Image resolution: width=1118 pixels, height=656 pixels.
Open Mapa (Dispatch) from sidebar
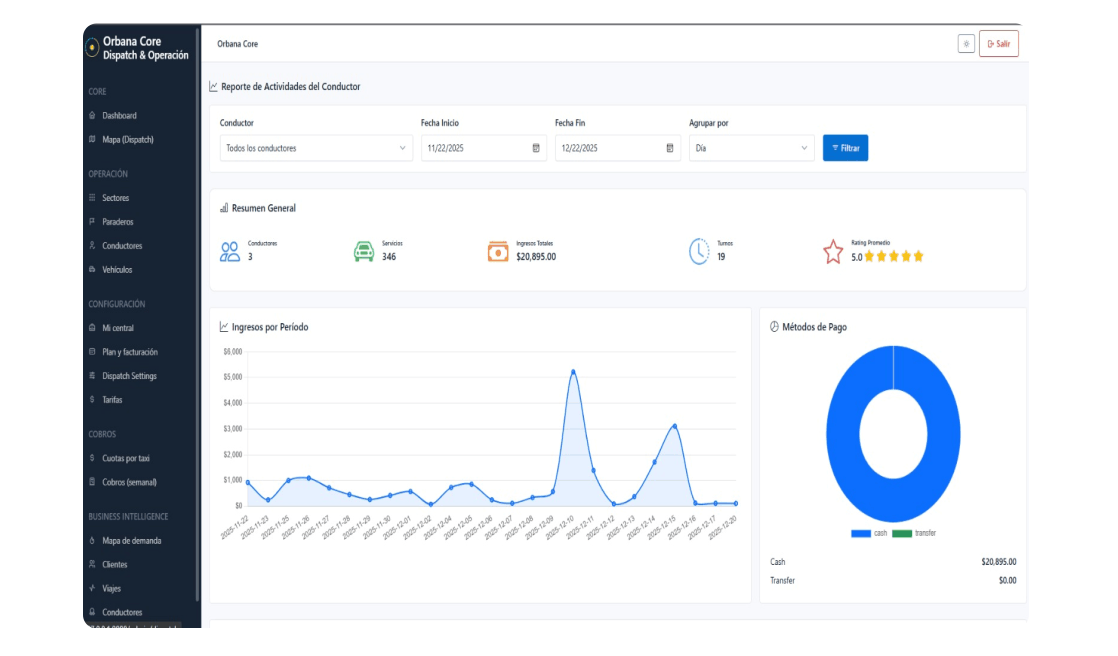click(127, 140)
